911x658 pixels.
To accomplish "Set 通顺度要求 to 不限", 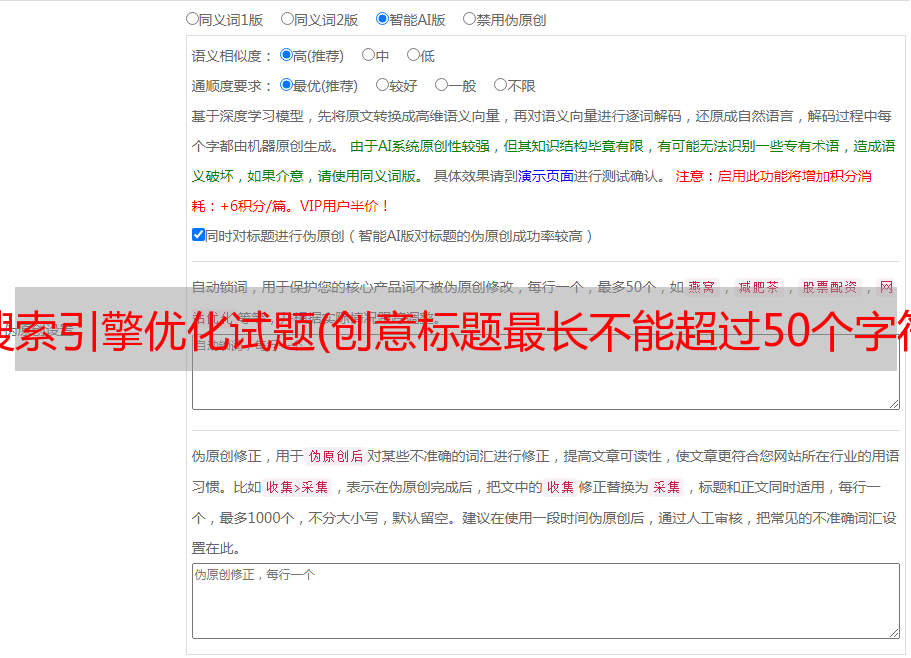I will coord(500,85).
